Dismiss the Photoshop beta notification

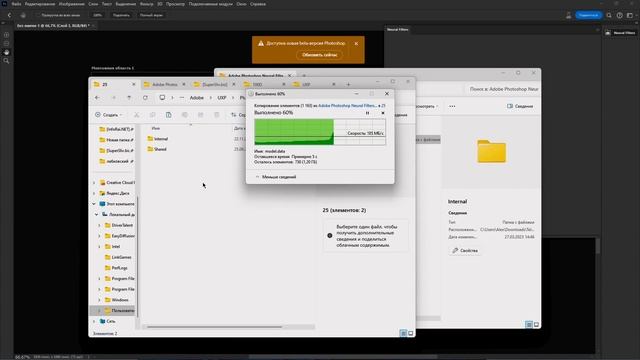pyautogui.click(x=356, y=43)
